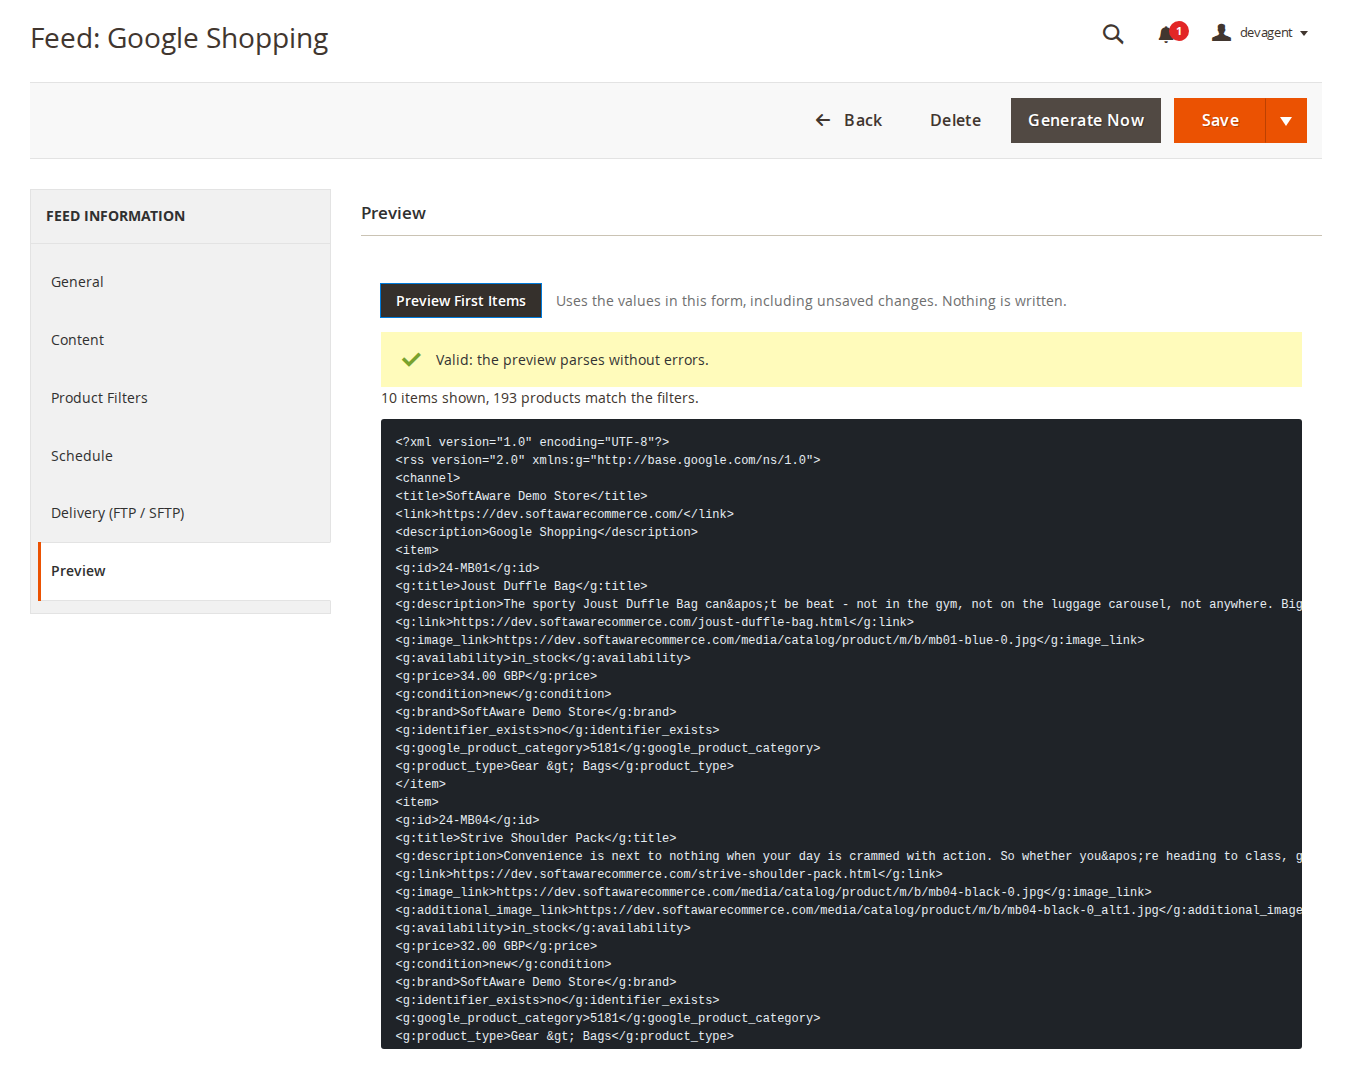
Task: Open the search magnifier icon
Action: [x=1113, y=34]
